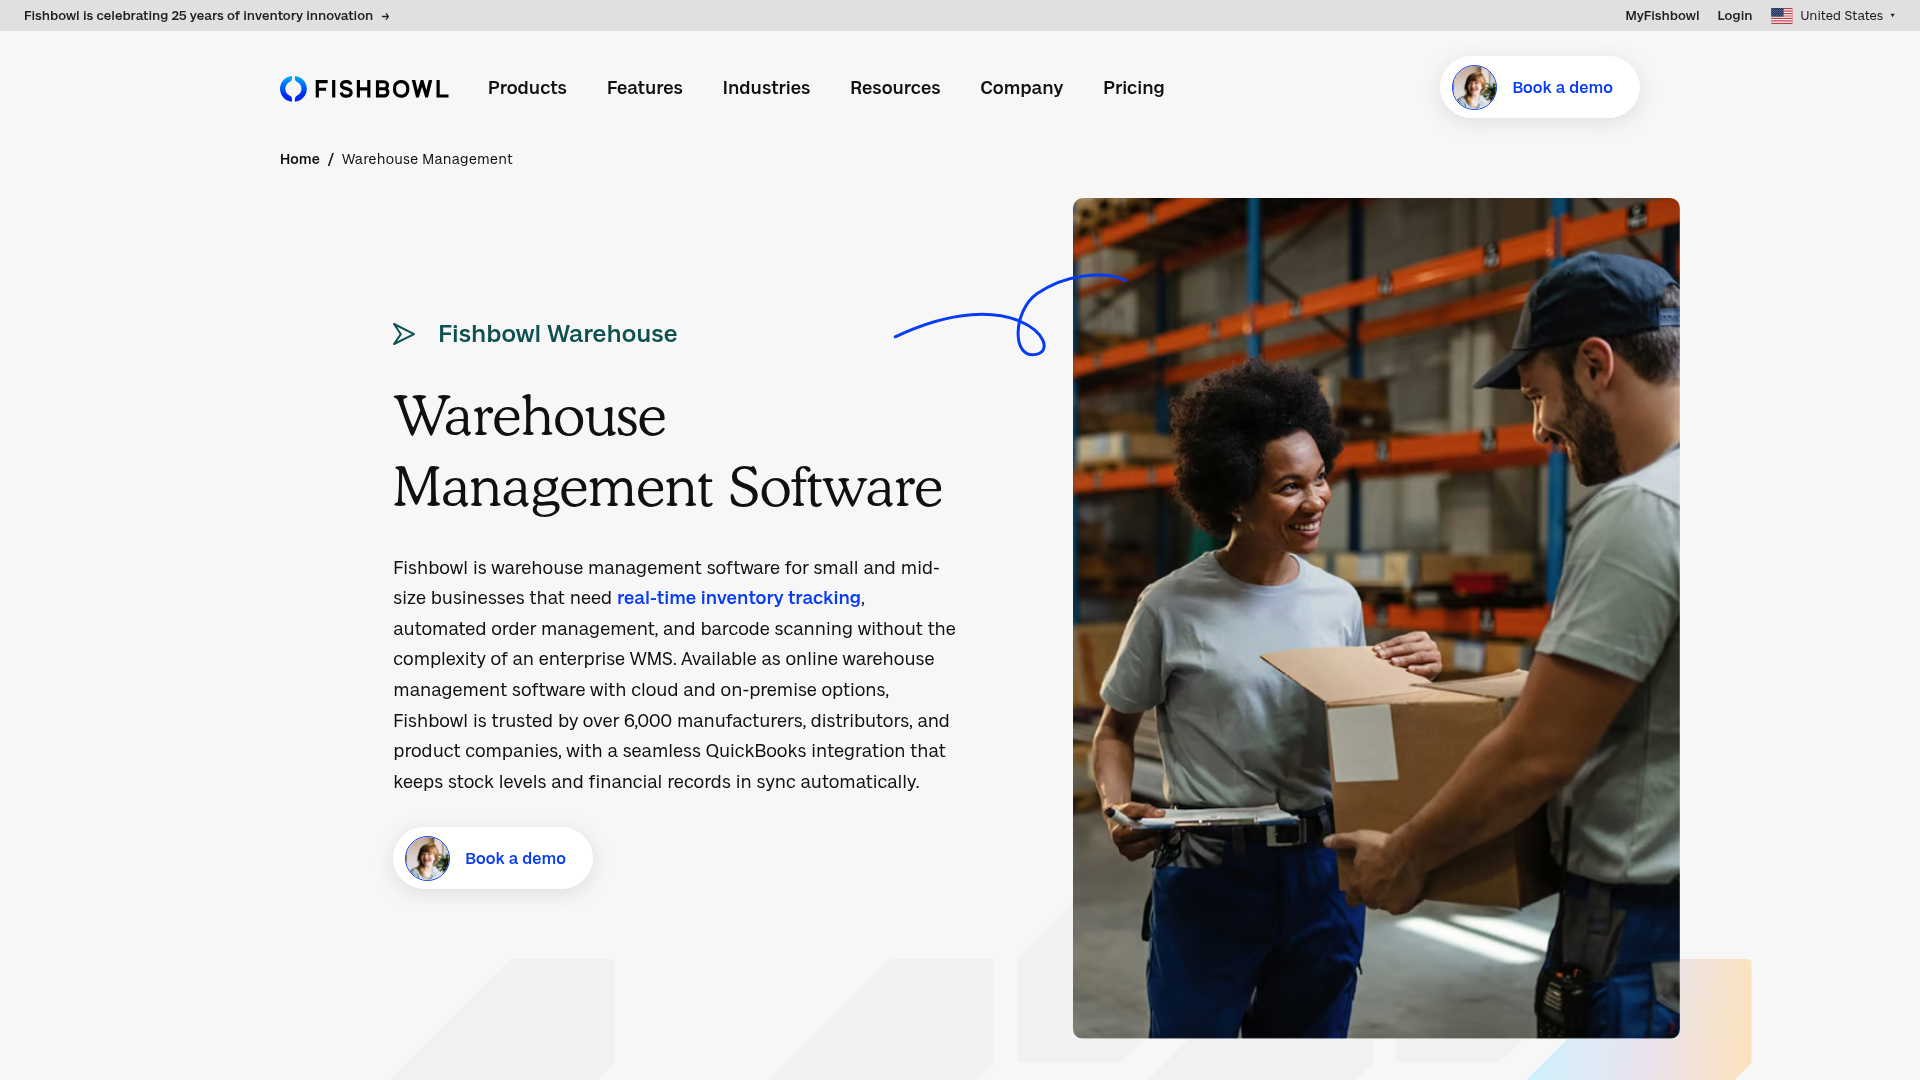Open the Resources menu
Screen dimensions: 1920x1080
[x=895, y=88]
